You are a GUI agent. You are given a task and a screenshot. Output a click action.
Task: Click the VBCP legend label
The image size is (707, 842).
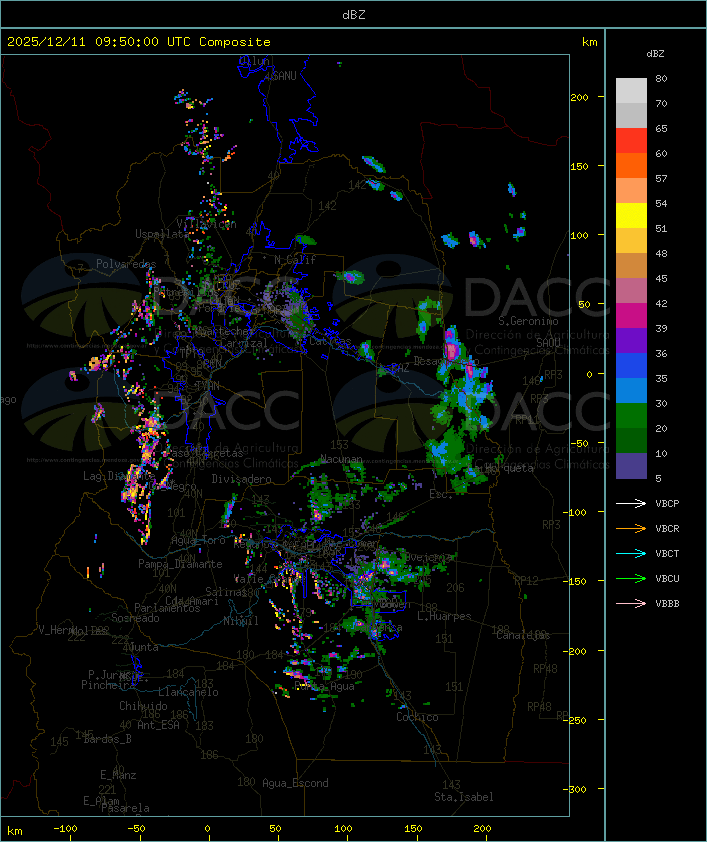point(667,504)
